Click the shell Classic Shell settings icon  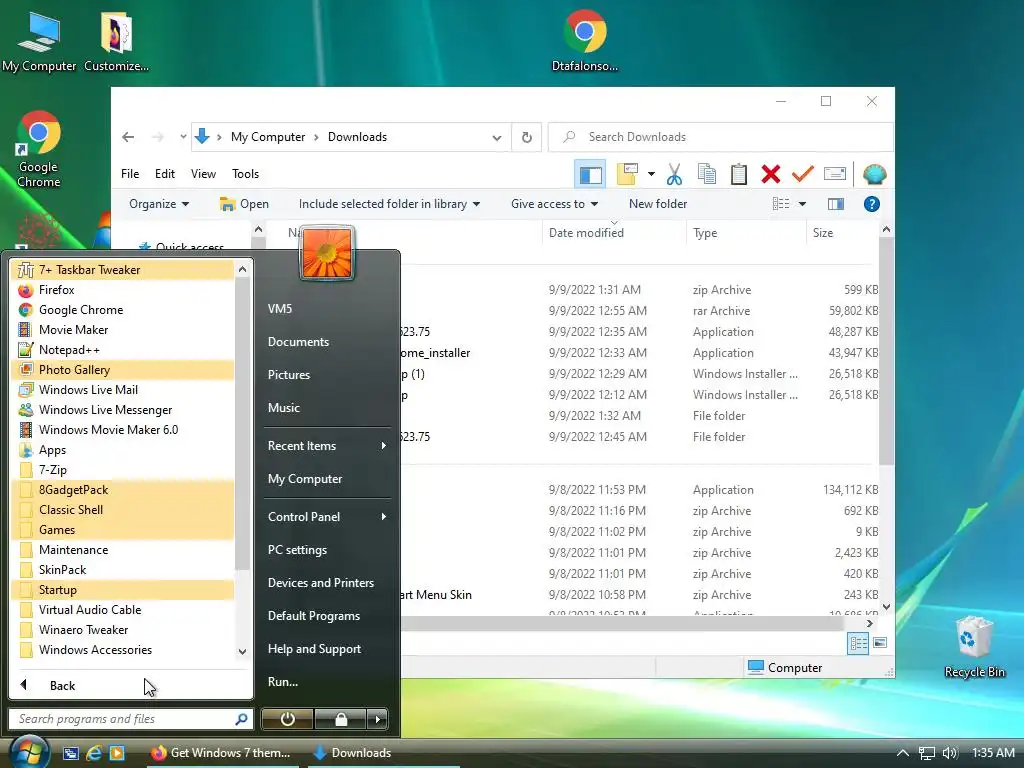tap(874, 174)
